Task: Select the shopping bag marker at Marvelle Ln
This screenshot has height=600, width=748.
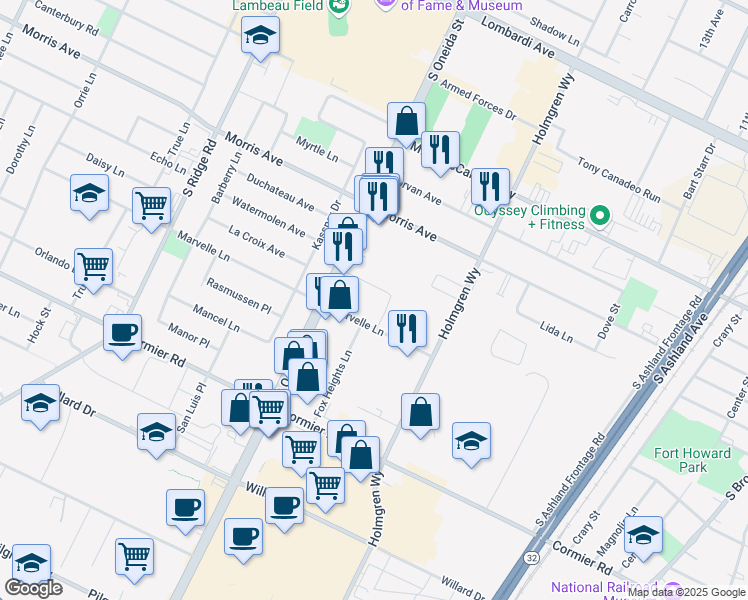Action: point(339,298)
